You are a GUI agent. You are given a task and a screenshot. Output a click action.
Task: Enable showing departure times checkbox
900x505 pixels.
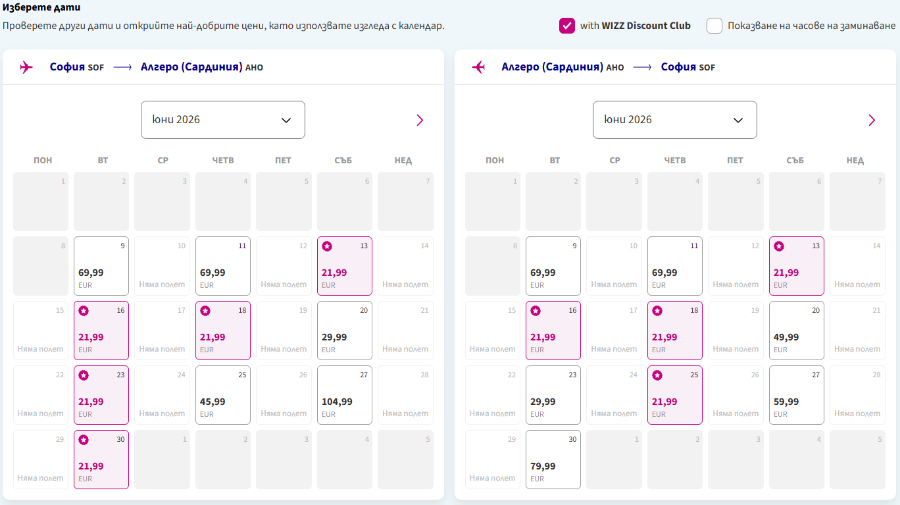click(714, 26)
